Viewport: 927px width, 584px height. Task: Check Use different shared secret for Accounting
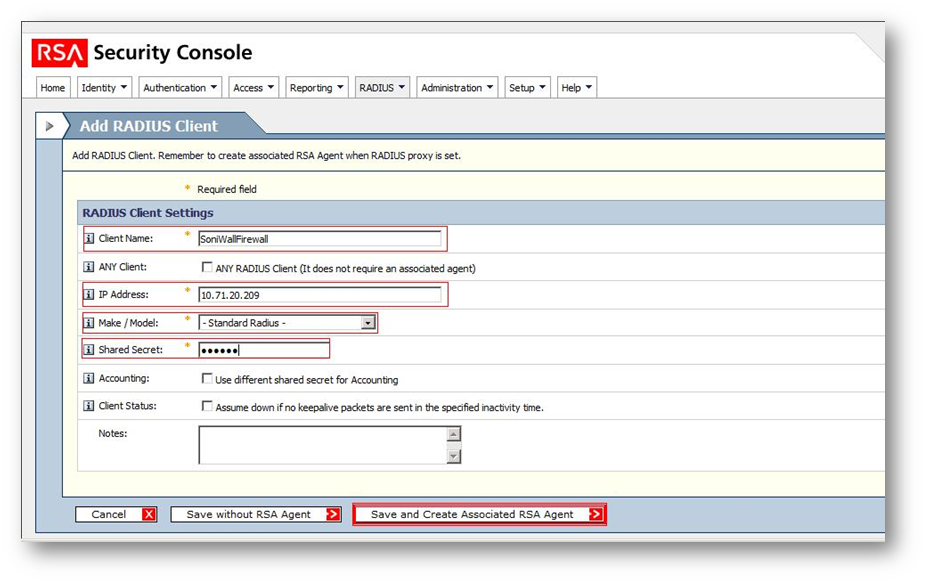207,378
